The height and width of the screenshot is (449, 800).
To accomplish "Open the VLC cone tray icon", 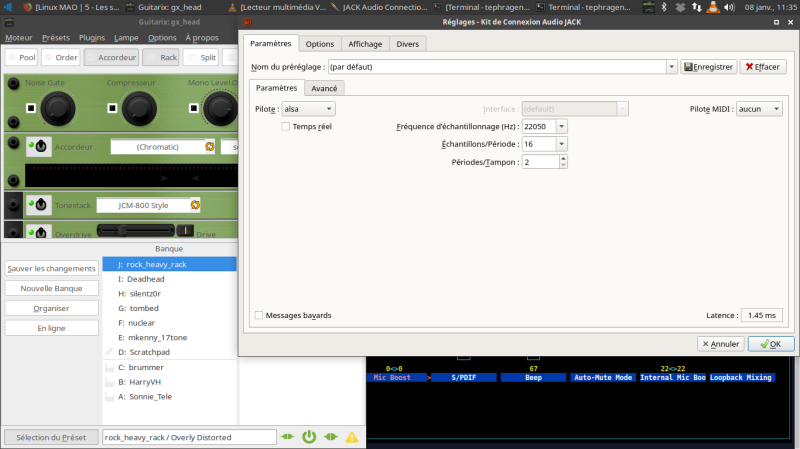I will click(713, 7).
